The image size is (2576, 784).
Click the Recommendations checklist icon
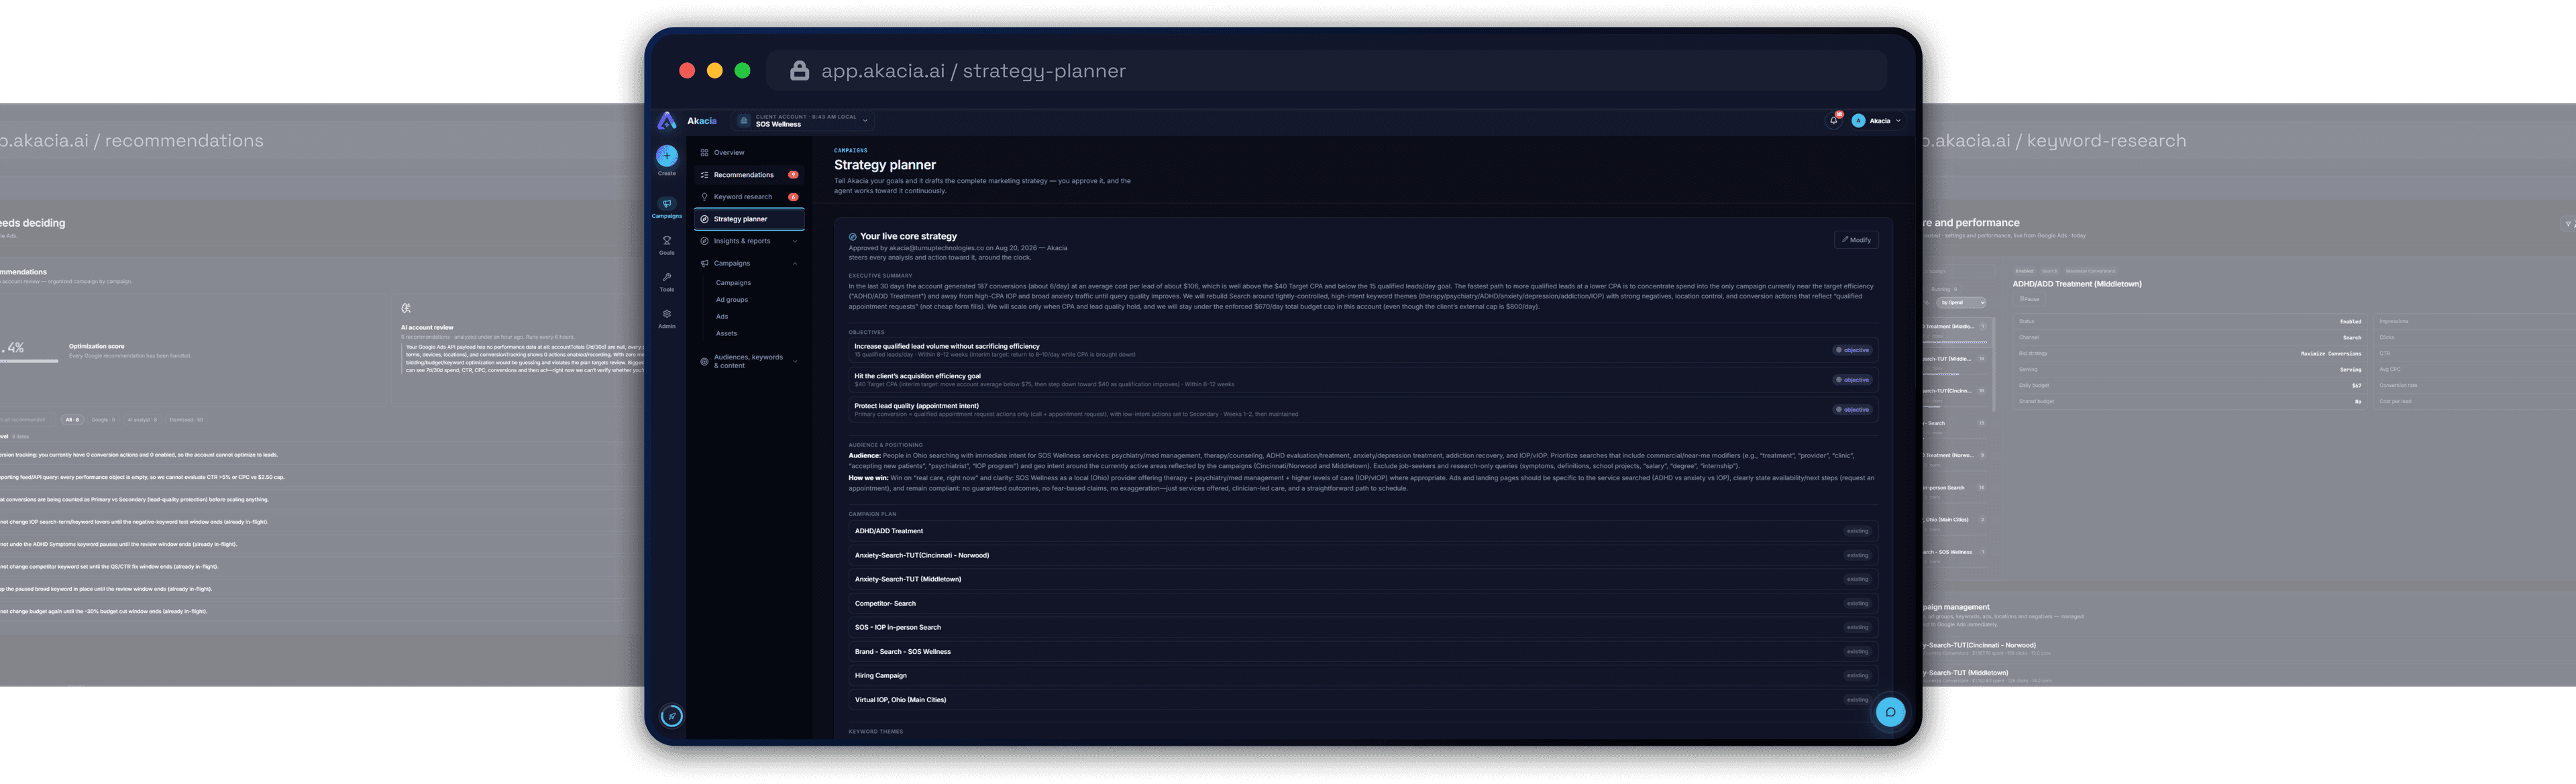tap(704, 175)
